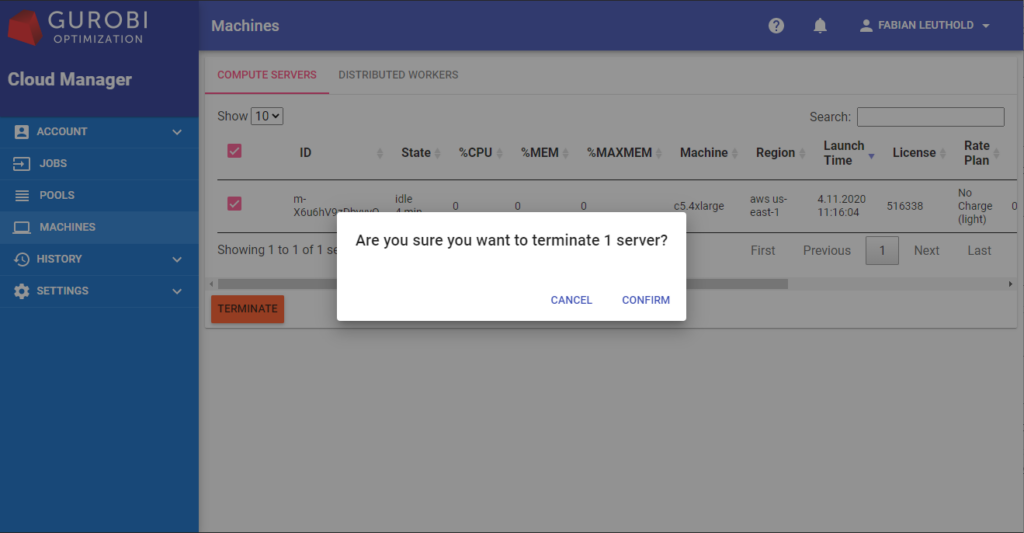Sort by ID column arrows
Image resolution: width=1024 pixels, height=533 pixels.
[379, 153]
